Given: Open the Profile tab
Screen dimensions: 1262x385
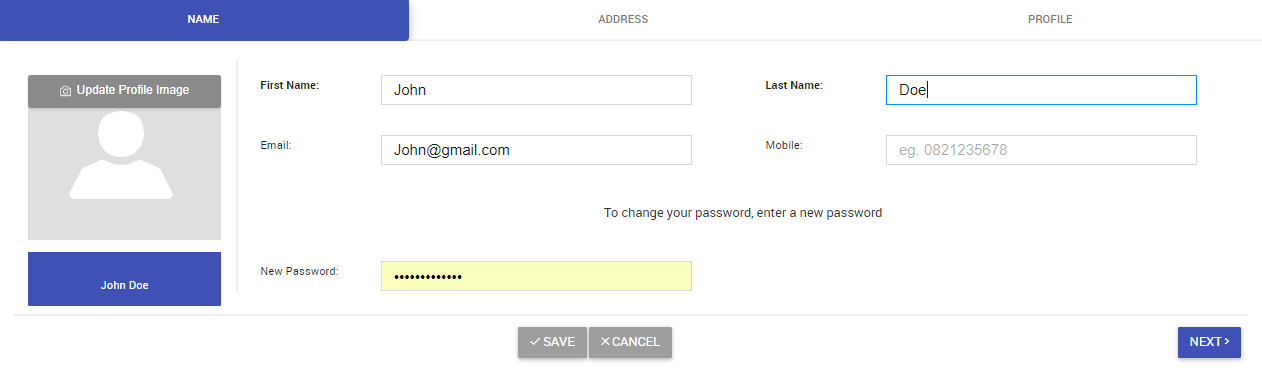Looking at the screenshot, I should [1050, 20].
